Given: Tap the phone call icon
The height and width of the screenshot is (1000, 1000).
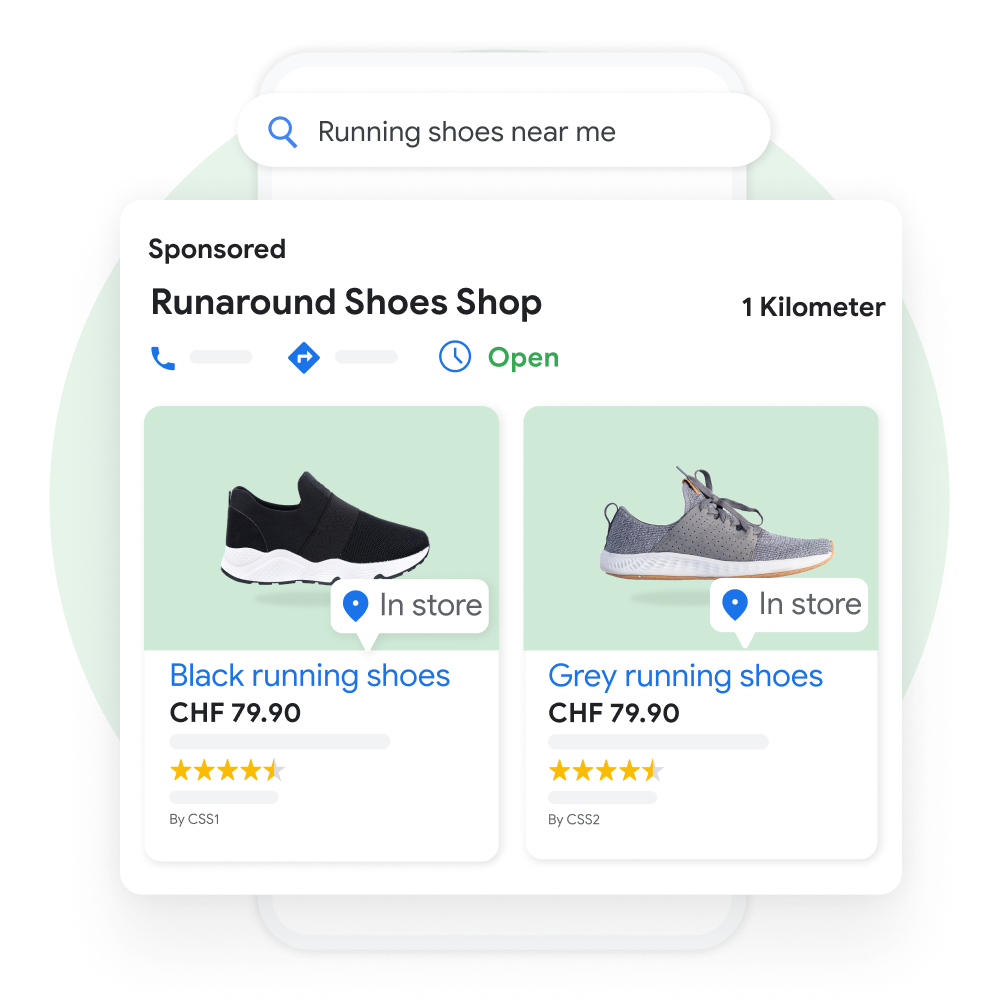Looking at the screenshot, I should (163, 358).
